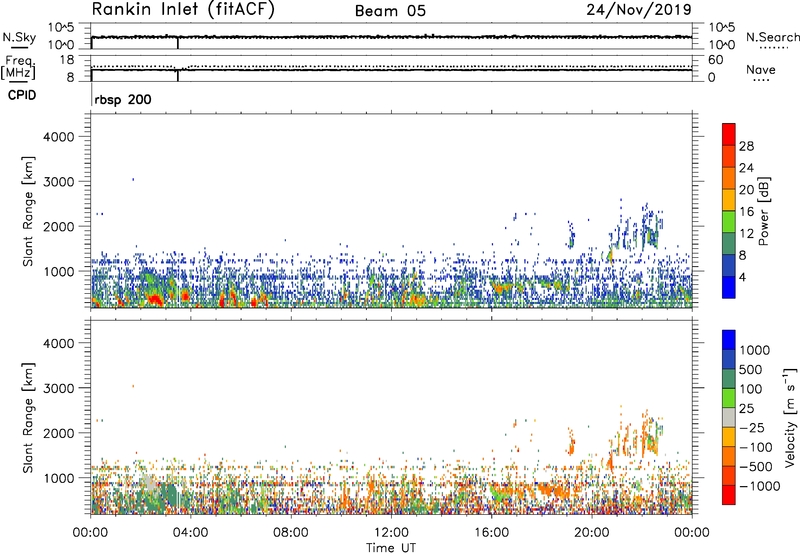This screenshot has width=800, height=554.
Task: Click the '08:00' time tick label
Action: [x=291, y=533]
